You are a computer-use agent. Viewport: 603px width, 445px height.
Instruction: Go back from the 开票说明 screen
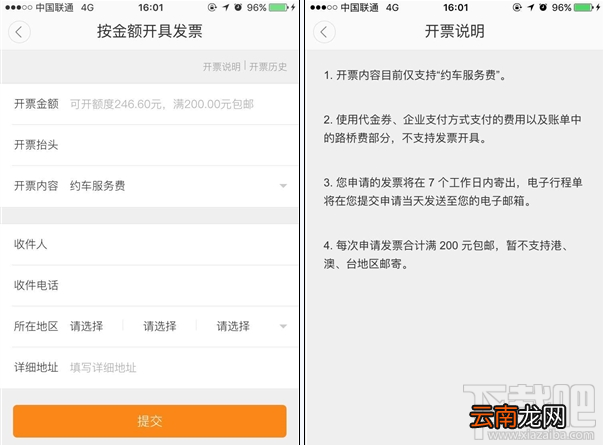point(324,32)
